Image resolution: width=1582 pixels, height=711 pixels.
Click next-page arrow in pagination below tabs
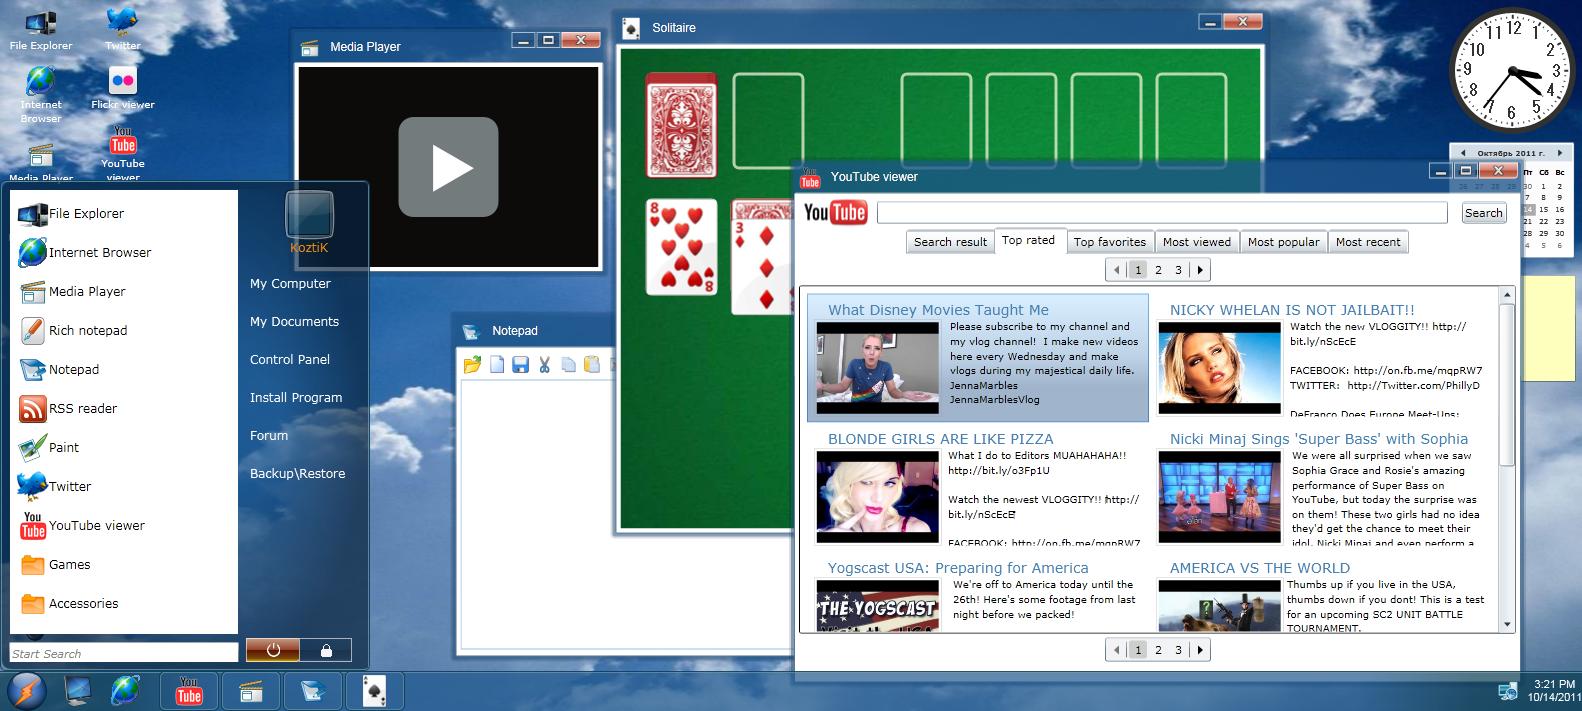1200,270
